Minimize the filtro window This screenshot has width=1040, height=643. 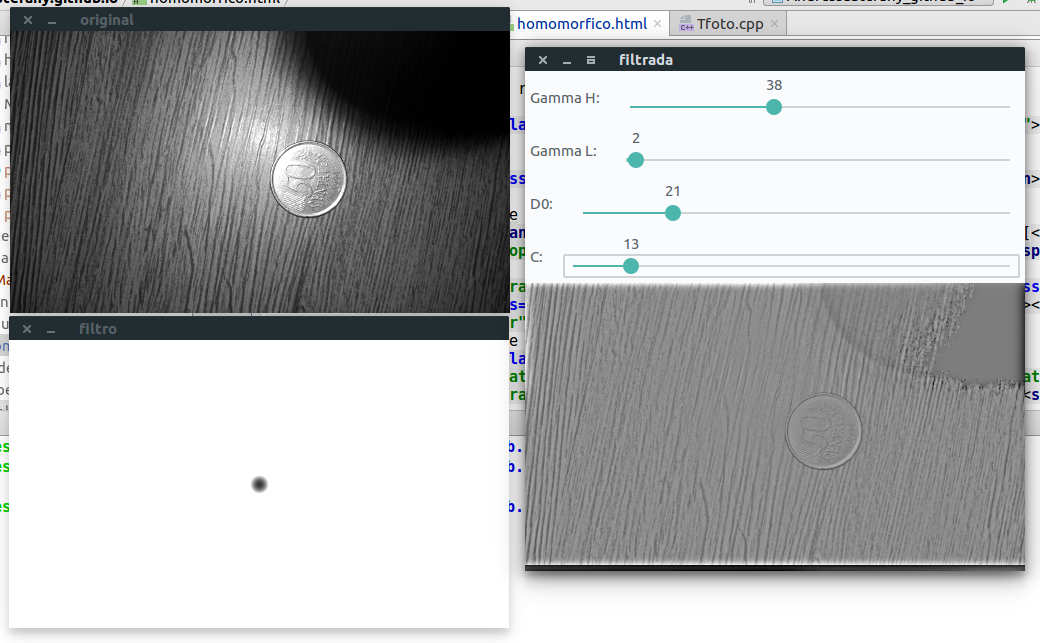pos(52,329)
